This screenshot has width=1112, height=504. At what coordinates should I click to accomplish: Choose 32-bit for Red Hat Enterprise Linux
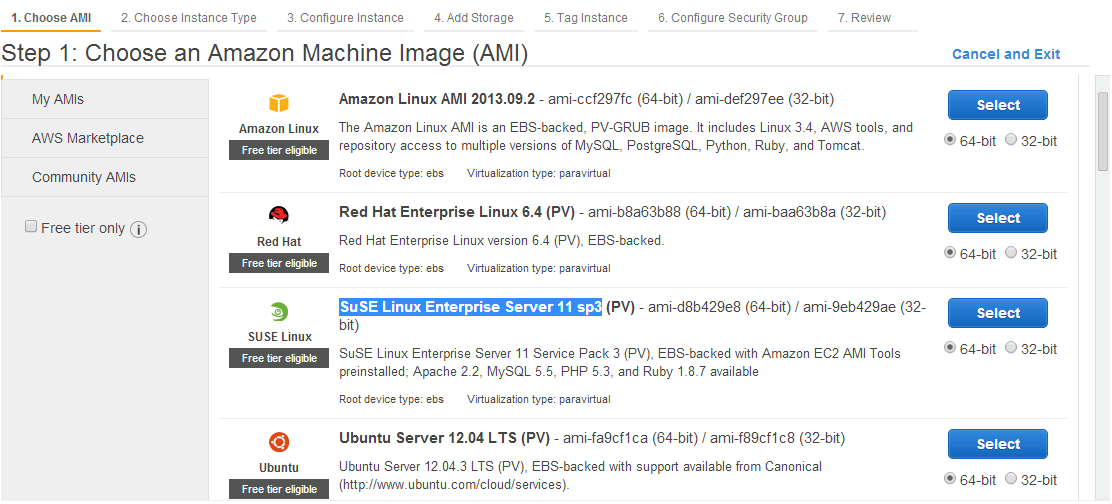click(1011, 252)
